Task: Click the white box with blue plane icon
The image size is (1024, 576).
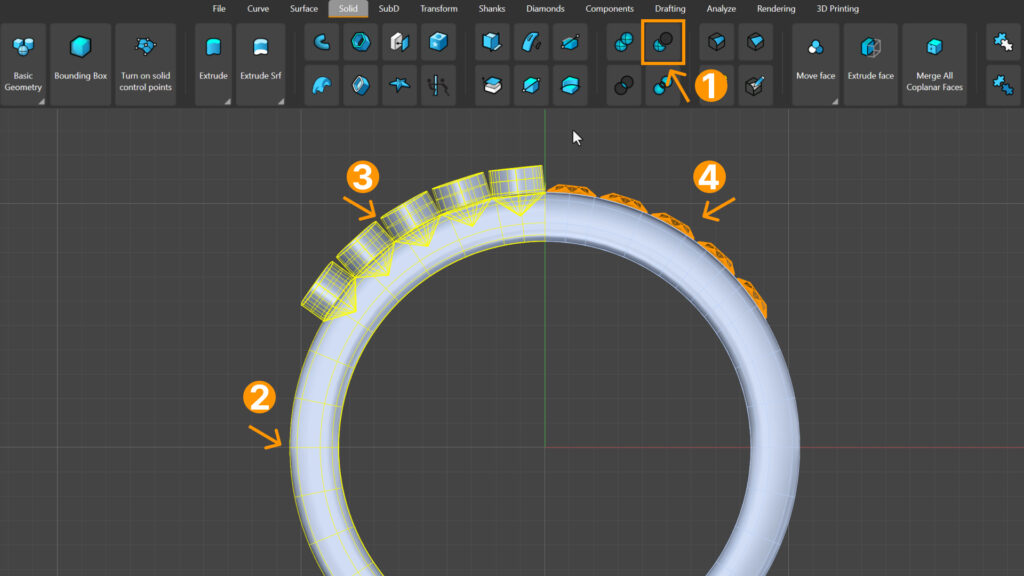Action: click(399, 42)
